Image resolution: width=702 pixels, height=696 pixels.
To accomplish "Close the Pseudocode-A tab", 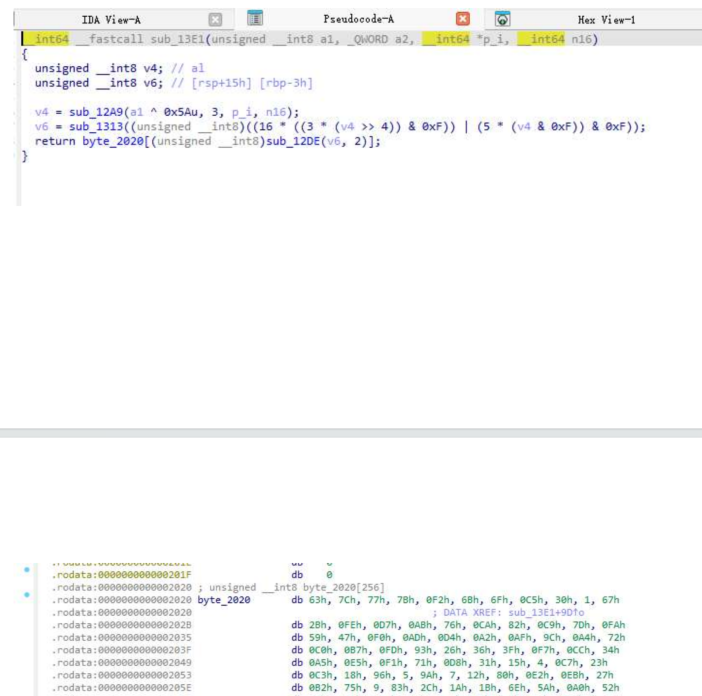I will click(462, 19).
